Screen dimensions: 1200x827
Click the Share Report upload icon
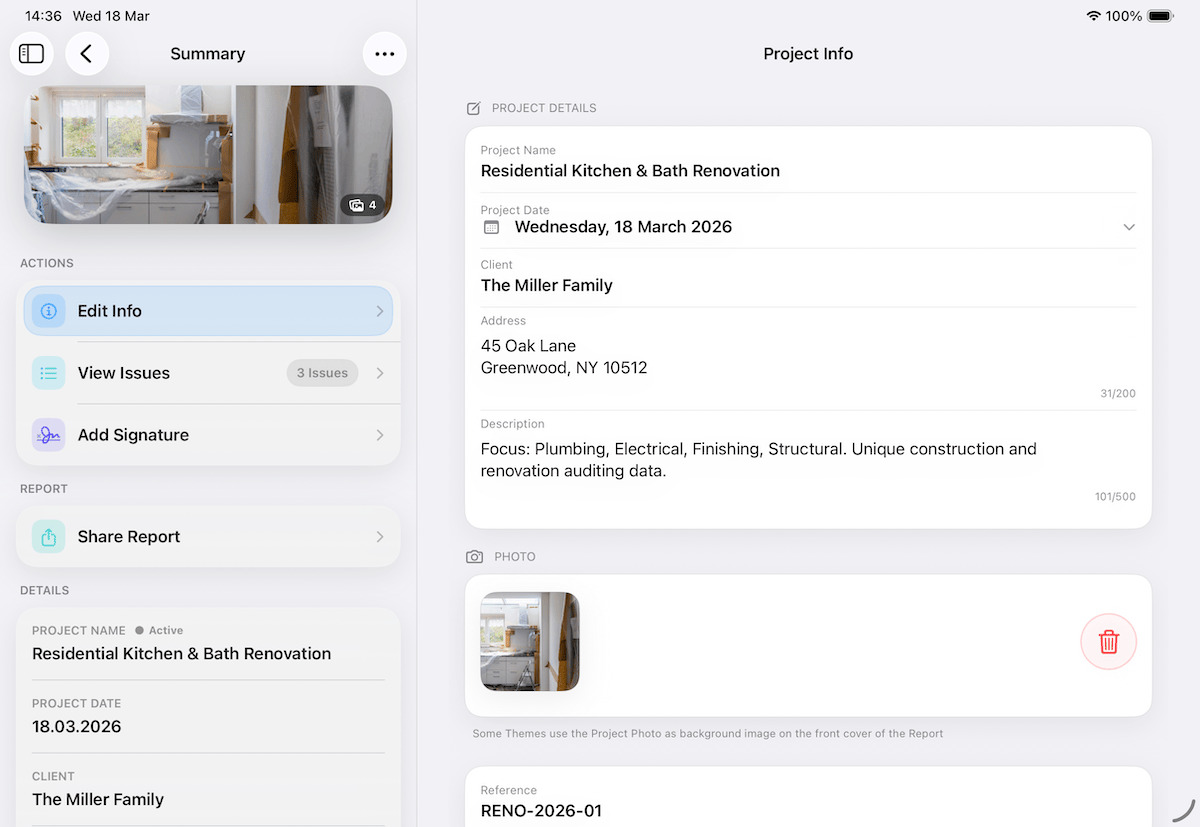pyautogui.click(x=48, y=537)
